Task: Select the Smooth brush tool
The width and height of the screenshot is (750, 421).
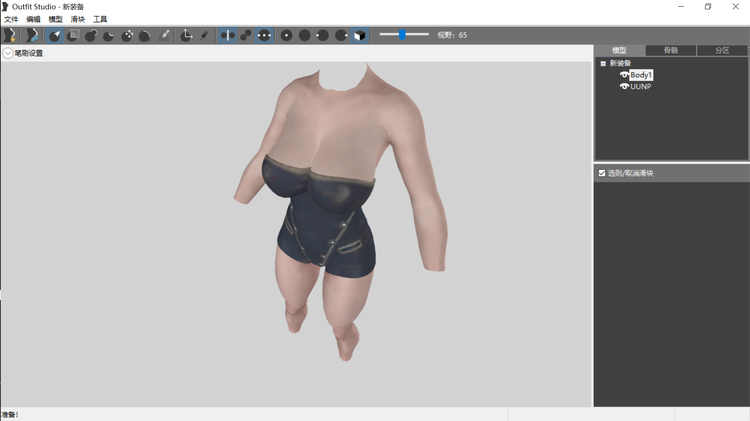Action: point(145,35)
